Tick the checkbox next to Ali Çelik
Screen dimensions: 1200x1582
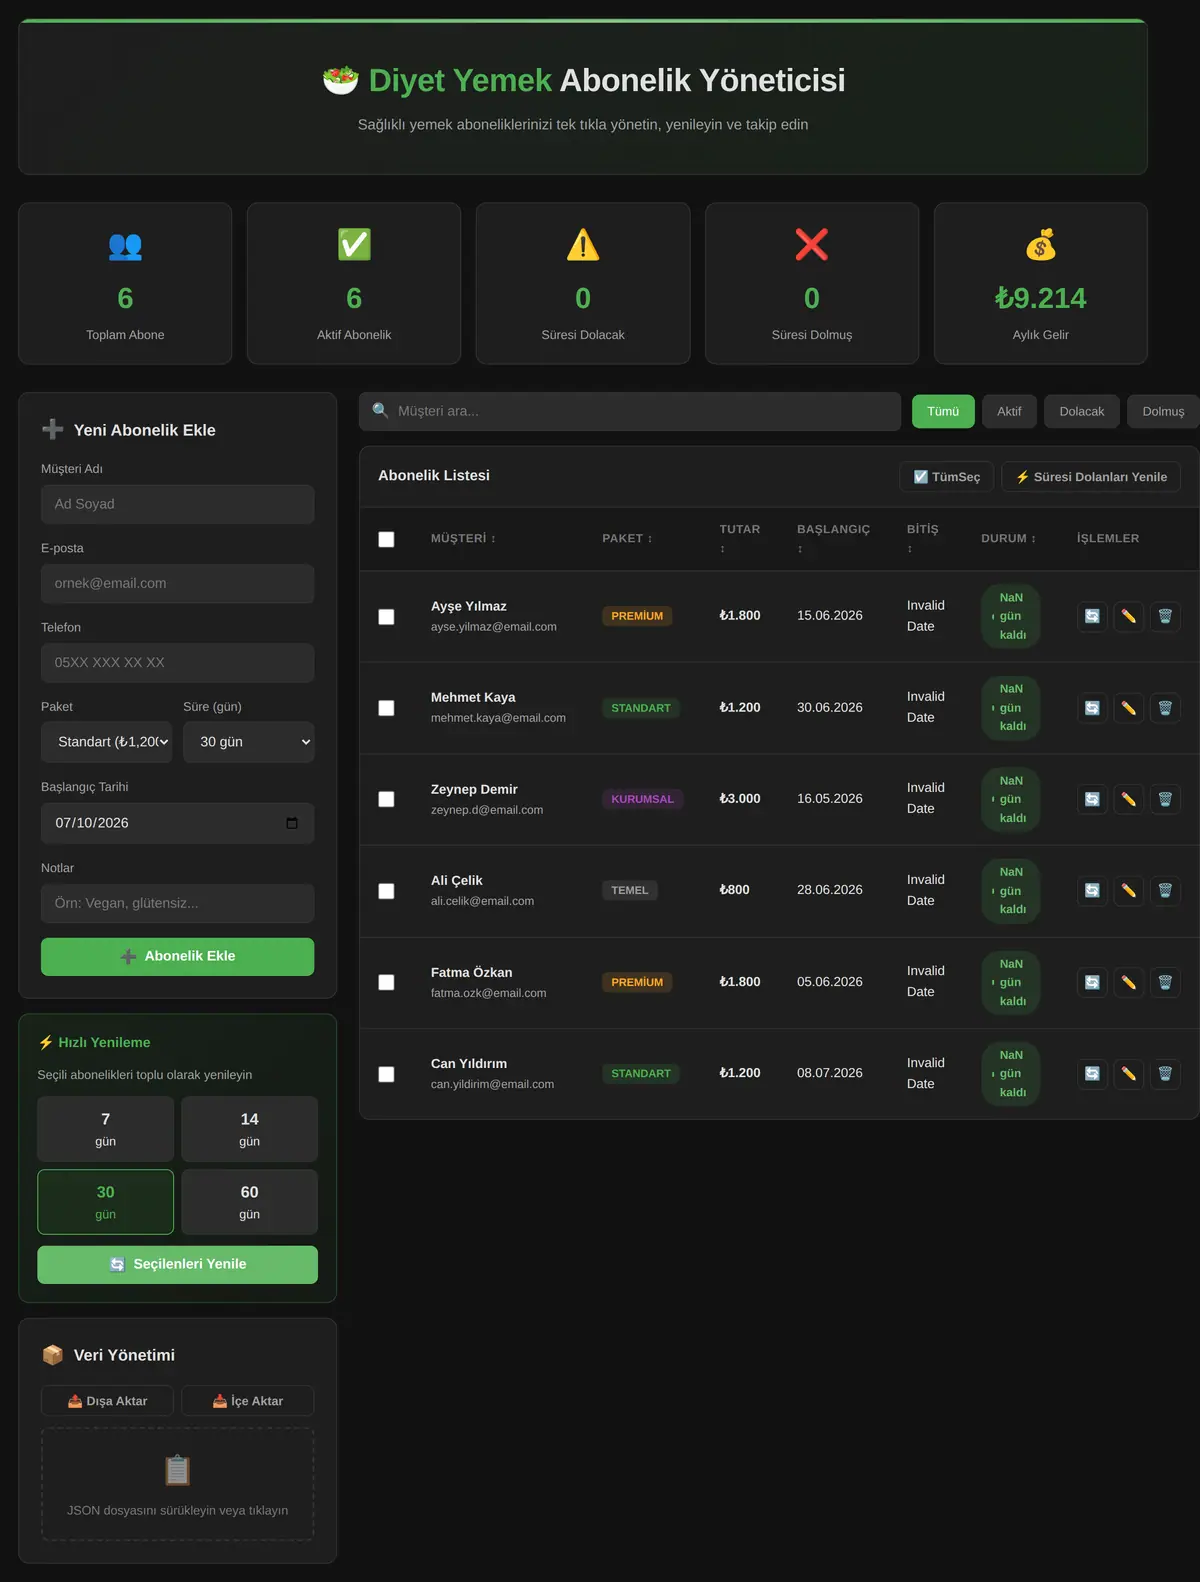(x=386, y=891)
